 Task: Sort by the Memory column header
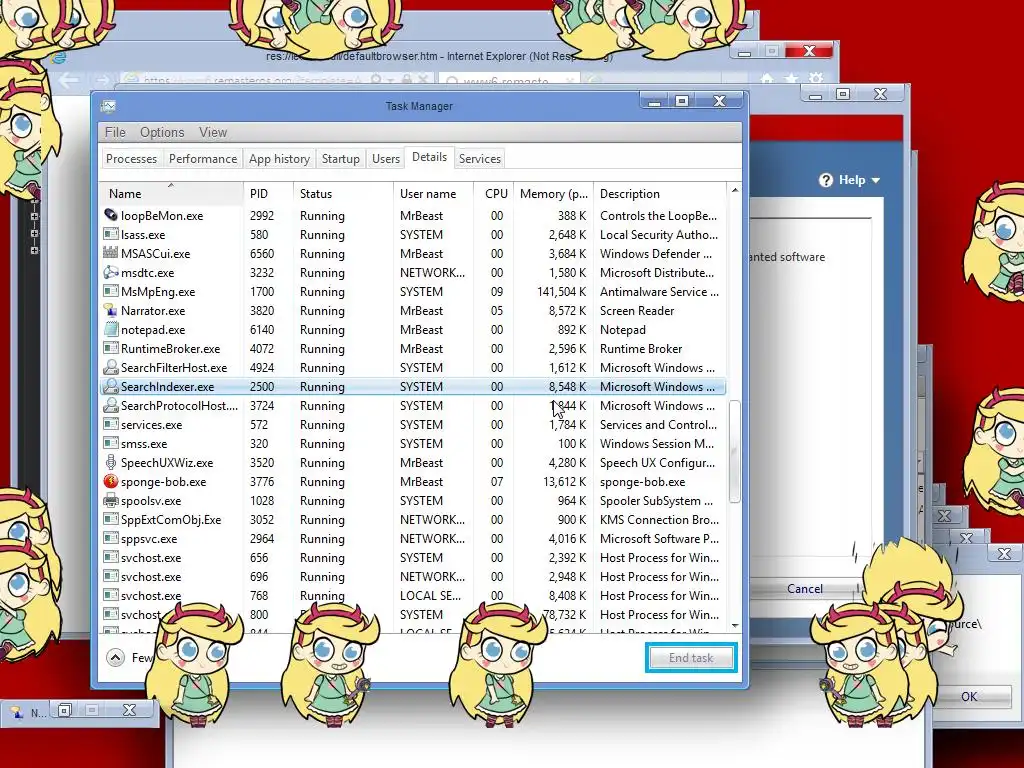pos(553,193)
